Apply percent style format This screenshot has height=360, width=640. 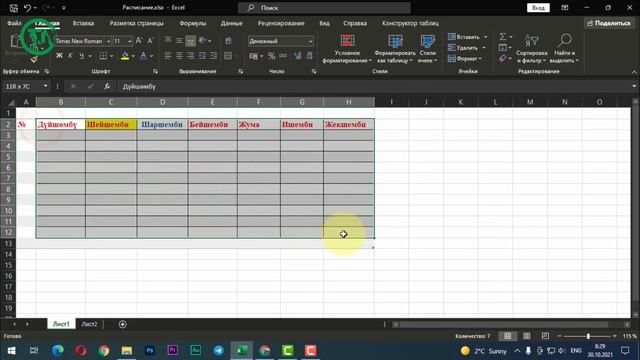click(271, 56)
